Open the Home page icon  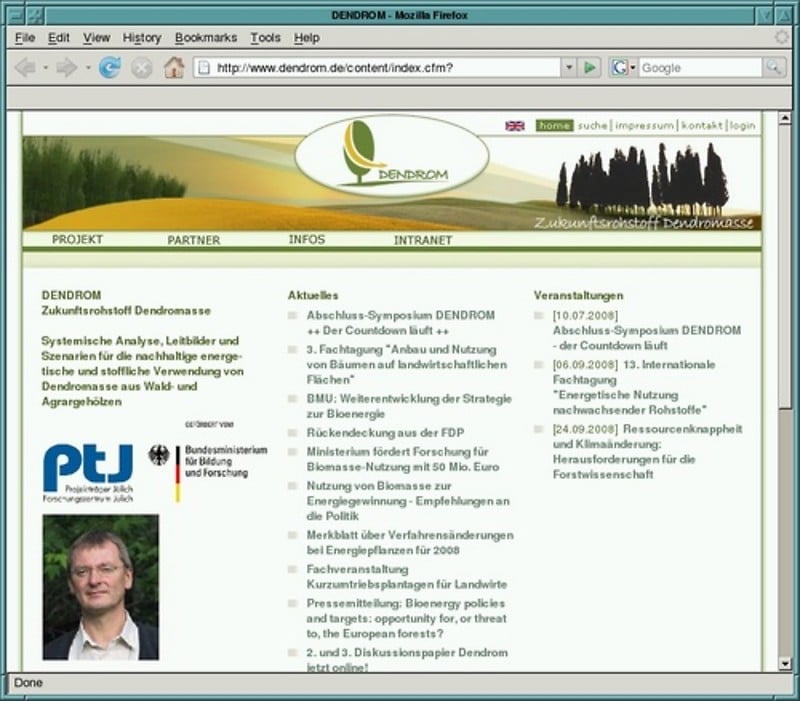[x=174, y=67]
